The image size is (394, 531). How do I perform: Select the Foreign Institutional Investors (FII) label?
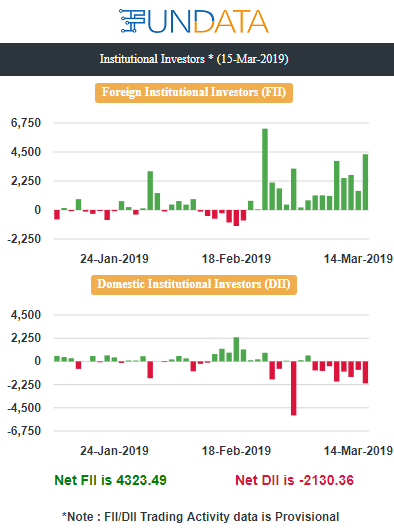coord(194,92)
